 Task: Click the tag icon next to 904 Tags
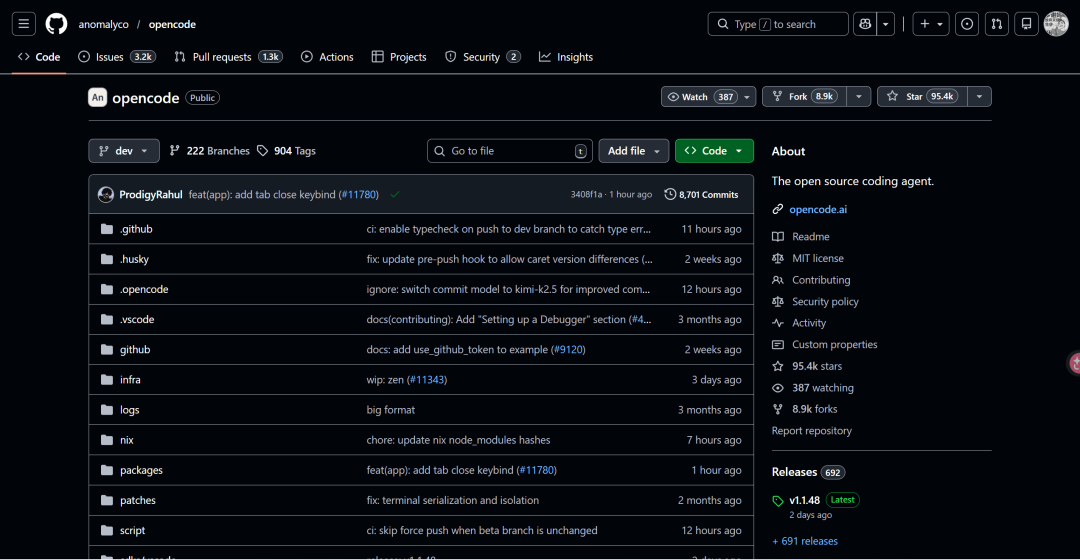pyautogui.click(x=262, y=150)
